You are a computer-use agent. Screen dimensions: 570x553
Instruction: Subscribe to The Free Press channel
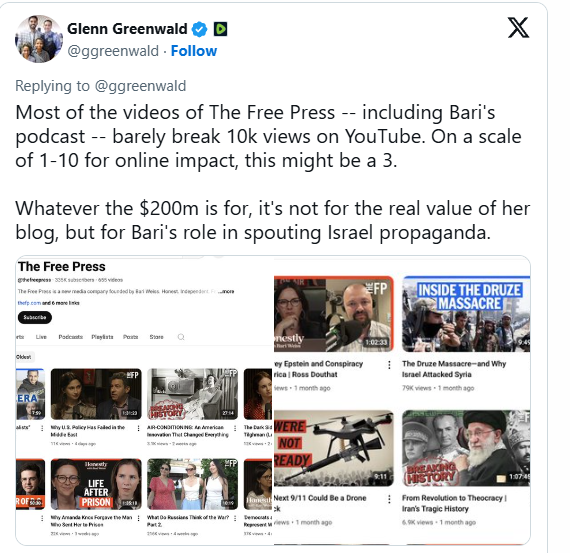pos(35,317)
